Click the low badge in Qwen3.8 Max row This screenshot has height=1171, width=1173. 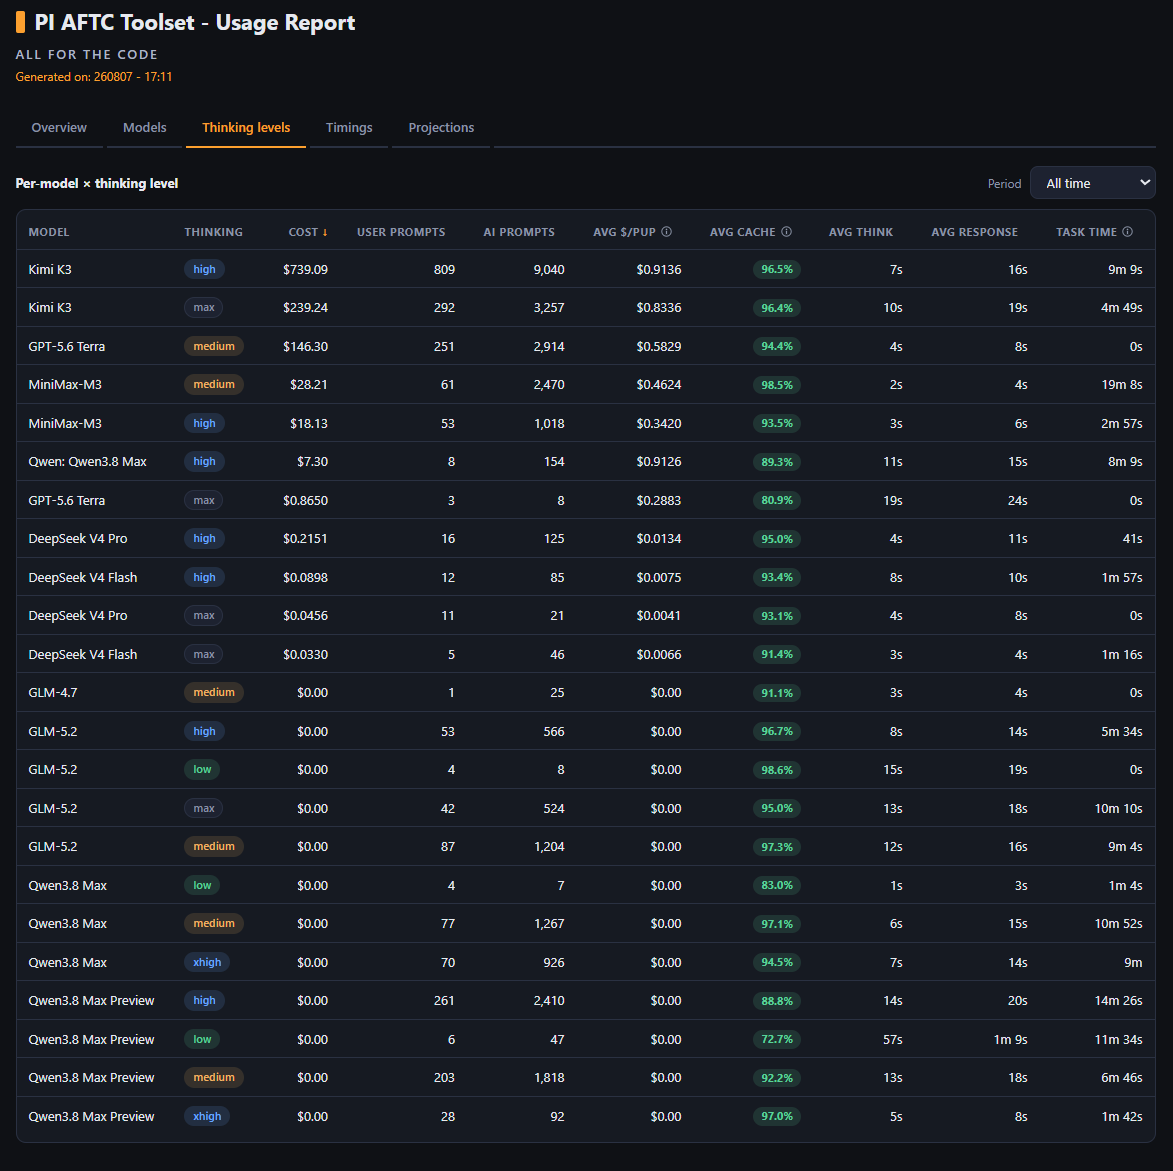(x=202, y=885)
